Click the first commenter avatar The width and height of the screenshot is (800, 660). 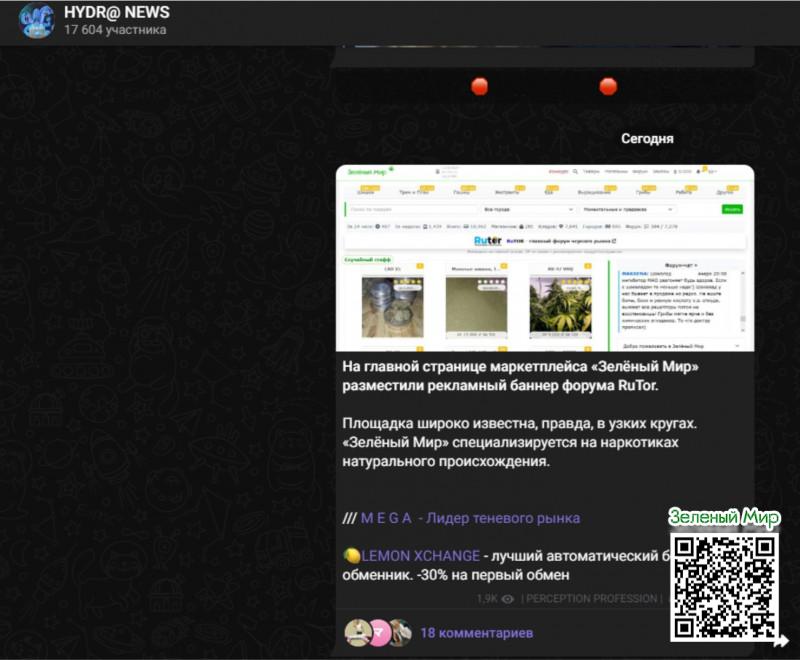pos(357,632)
